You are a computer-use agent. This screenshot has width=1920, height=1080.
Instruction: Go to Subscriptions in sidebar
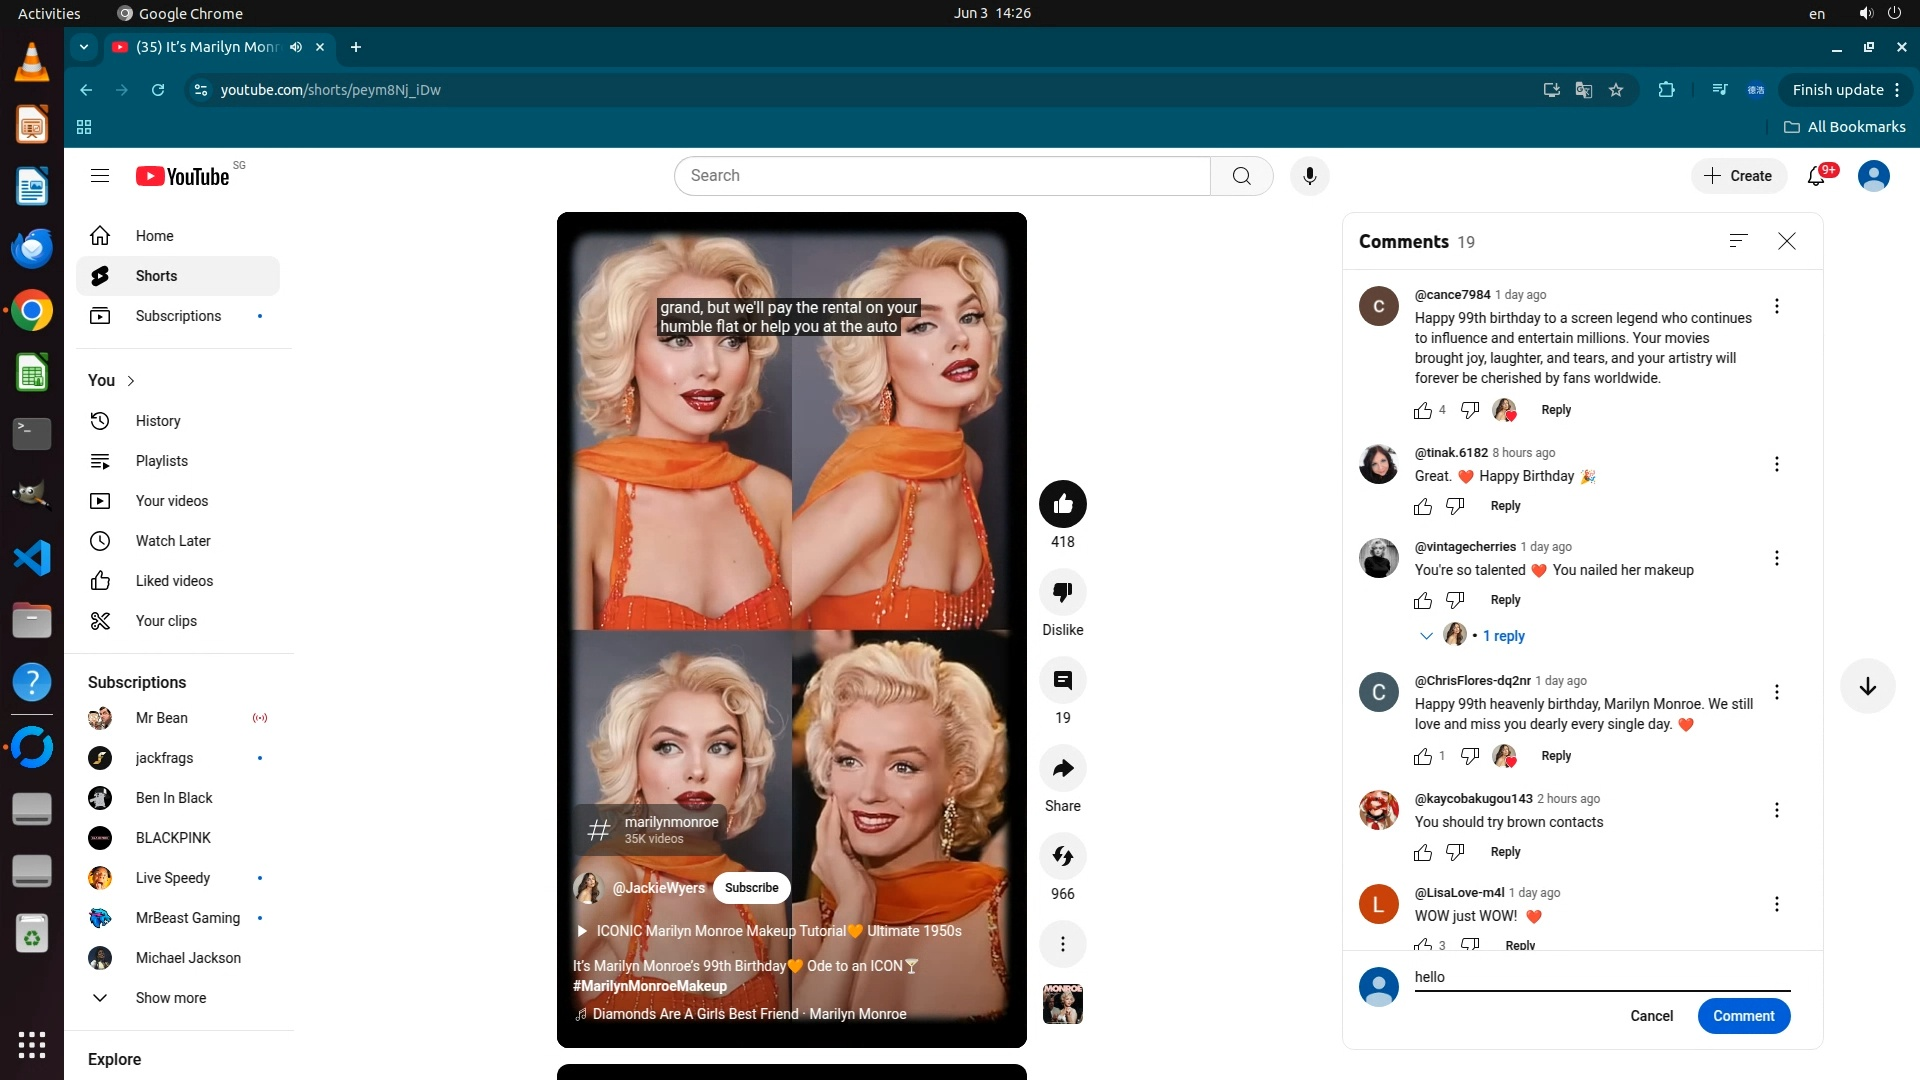[x=178, y=316]
